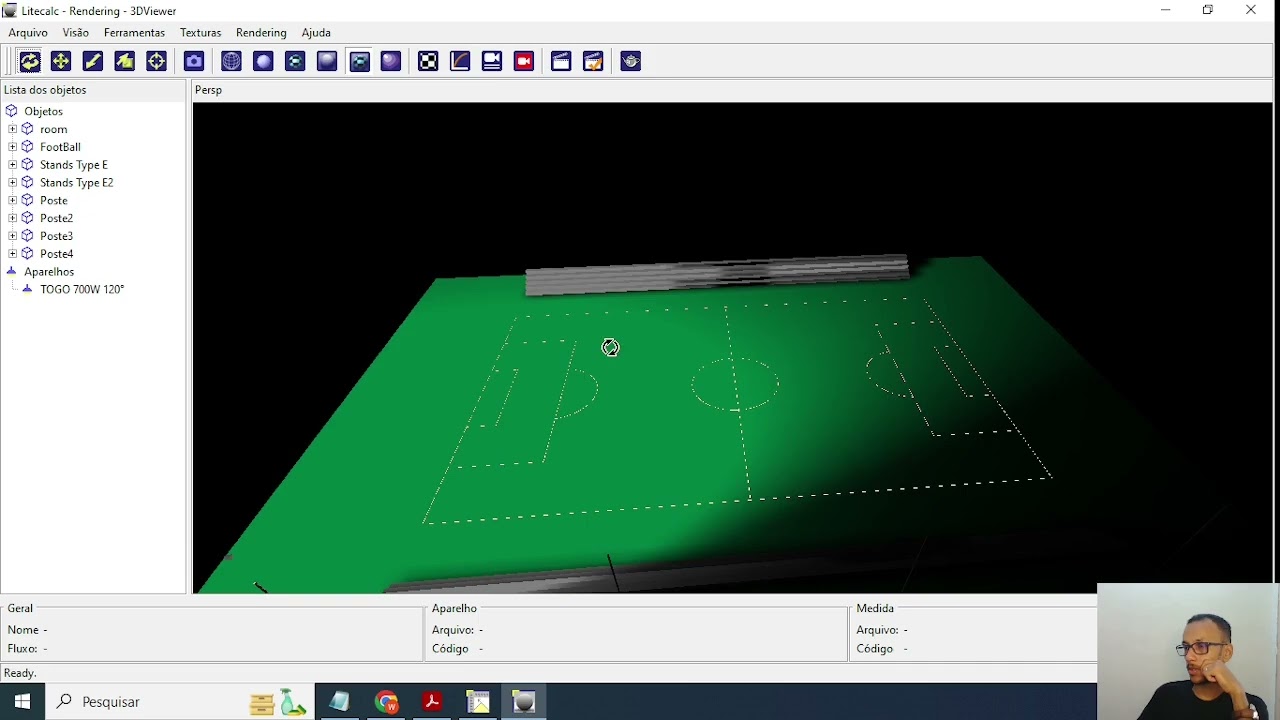Click the plain light-blue sphere icon
The width and height of the screenshot is (1280, 720).
(x=263, y=62)
